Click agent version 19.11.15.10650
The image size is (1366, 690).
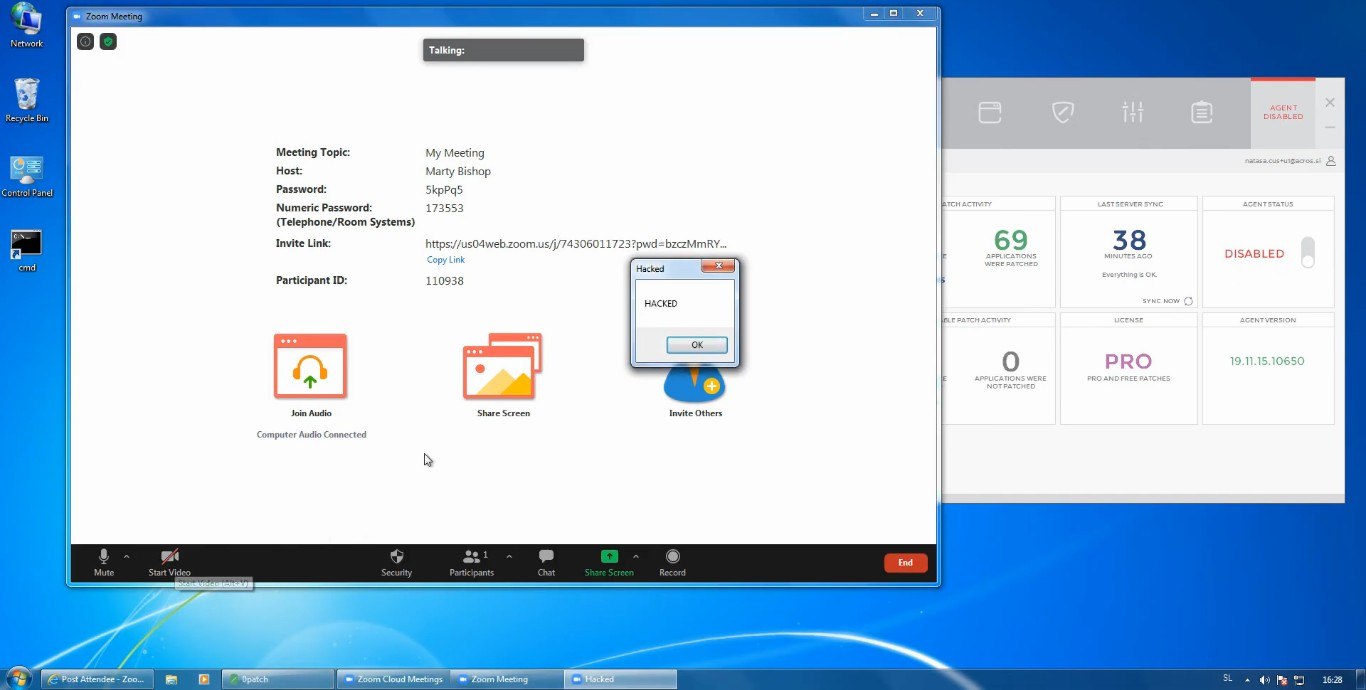1267,361
